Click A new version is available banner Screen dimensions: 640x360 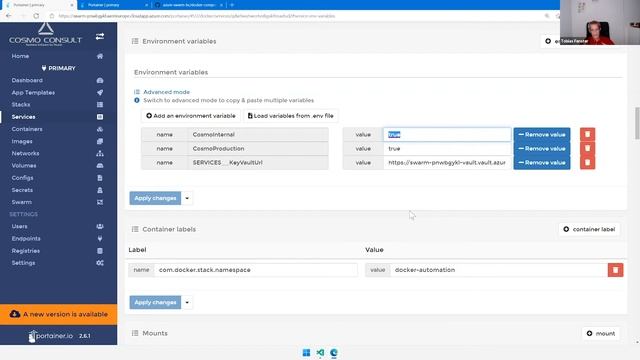(x=58, y=314)
